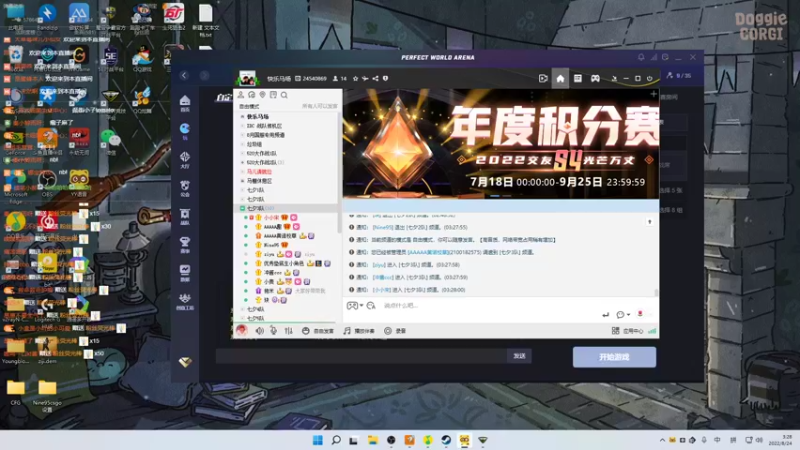Click the [Nine95] link in chat notifications
The image size is (800, 450).
pyautogui.click(x=383, y=228)
